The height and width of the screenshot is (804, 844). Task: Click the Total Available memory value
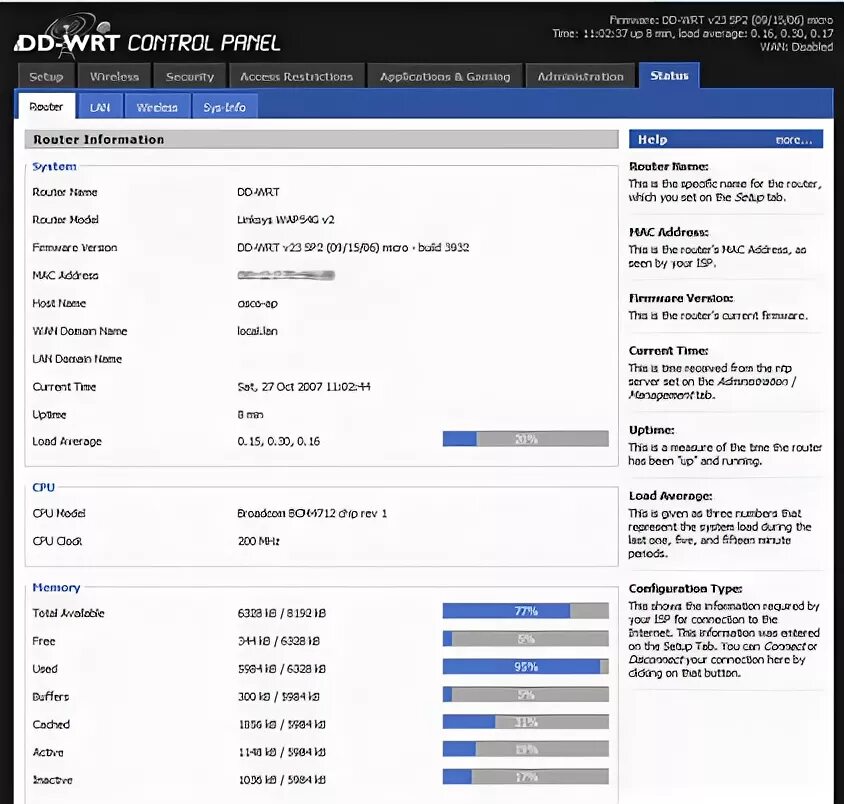click(282, 613)
